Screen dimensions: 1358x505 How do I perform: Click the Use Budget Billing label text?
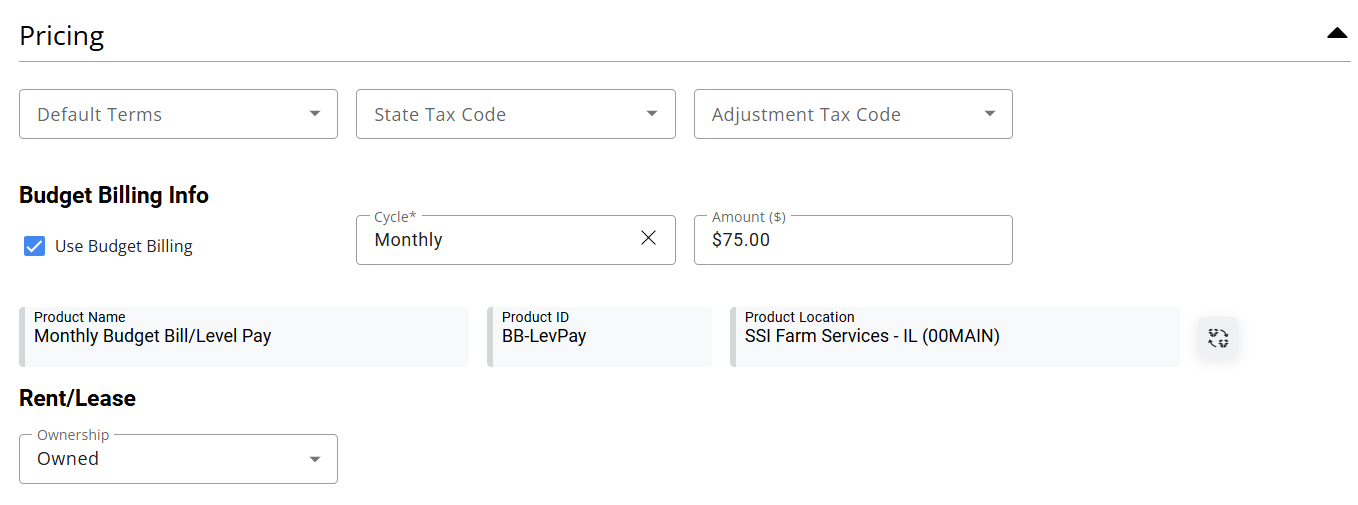point(124,246)
